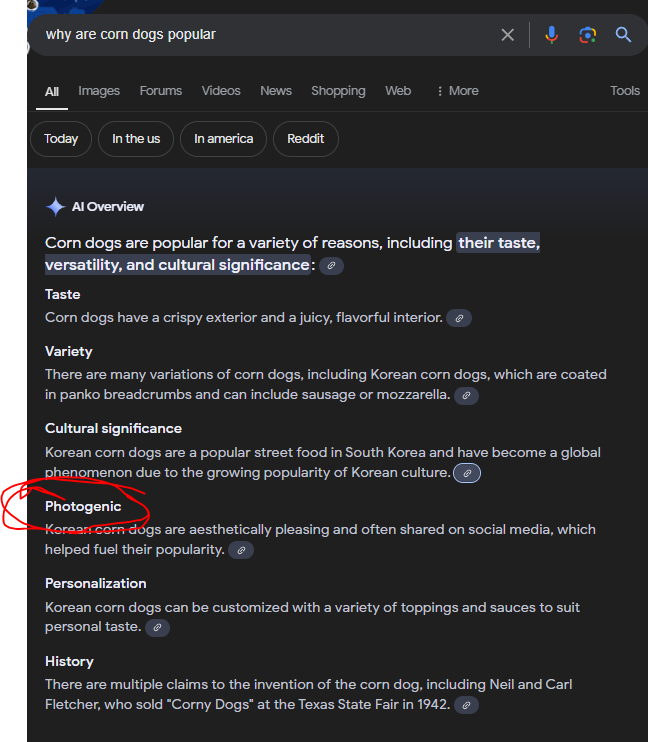The height and width of the screenshot is (742, 648).
Task: Switch to the Images tab
Action: (x=99, y=91)
